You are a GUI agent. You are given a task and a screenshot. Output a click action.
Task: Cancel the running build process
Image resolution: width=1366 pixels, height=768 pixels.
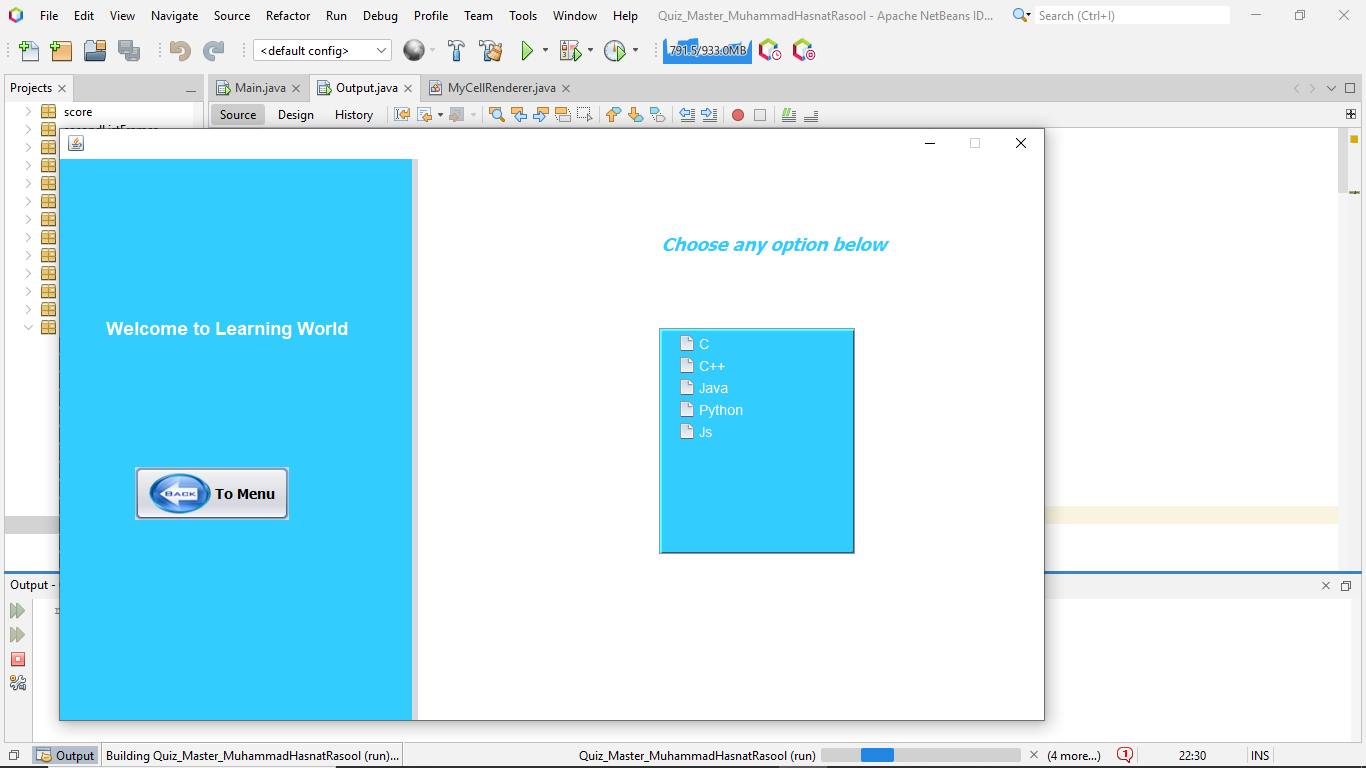(1034, 755)
